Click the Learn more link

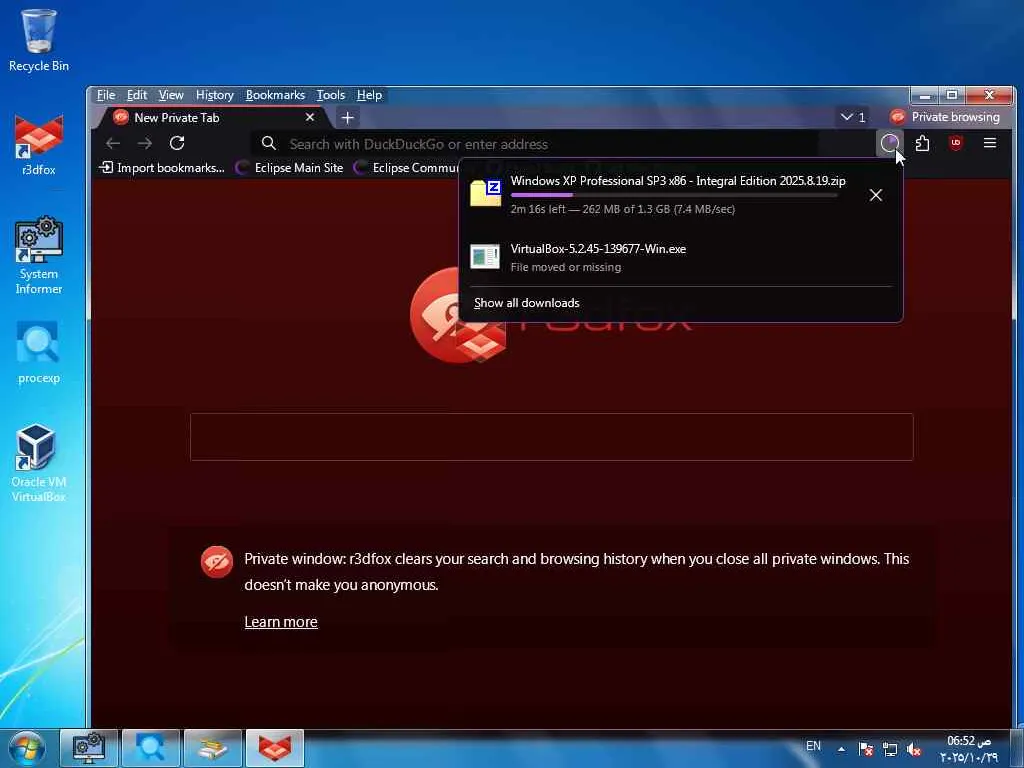pyautogui.click(x=281, y=622)
